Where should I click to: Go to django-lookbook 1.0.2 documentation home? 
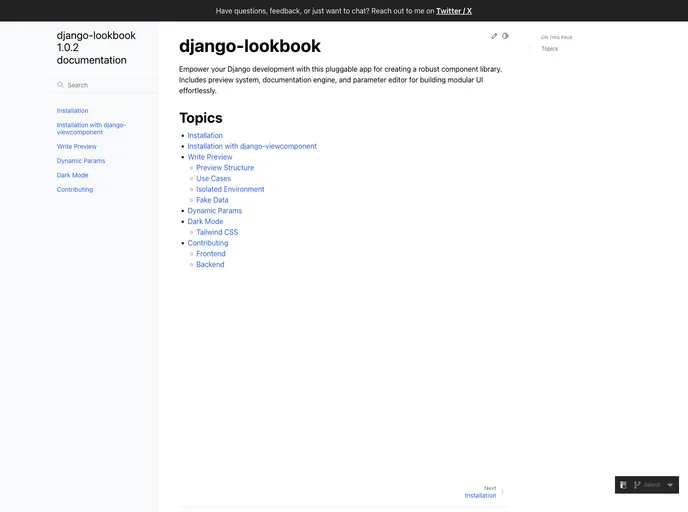96,48
